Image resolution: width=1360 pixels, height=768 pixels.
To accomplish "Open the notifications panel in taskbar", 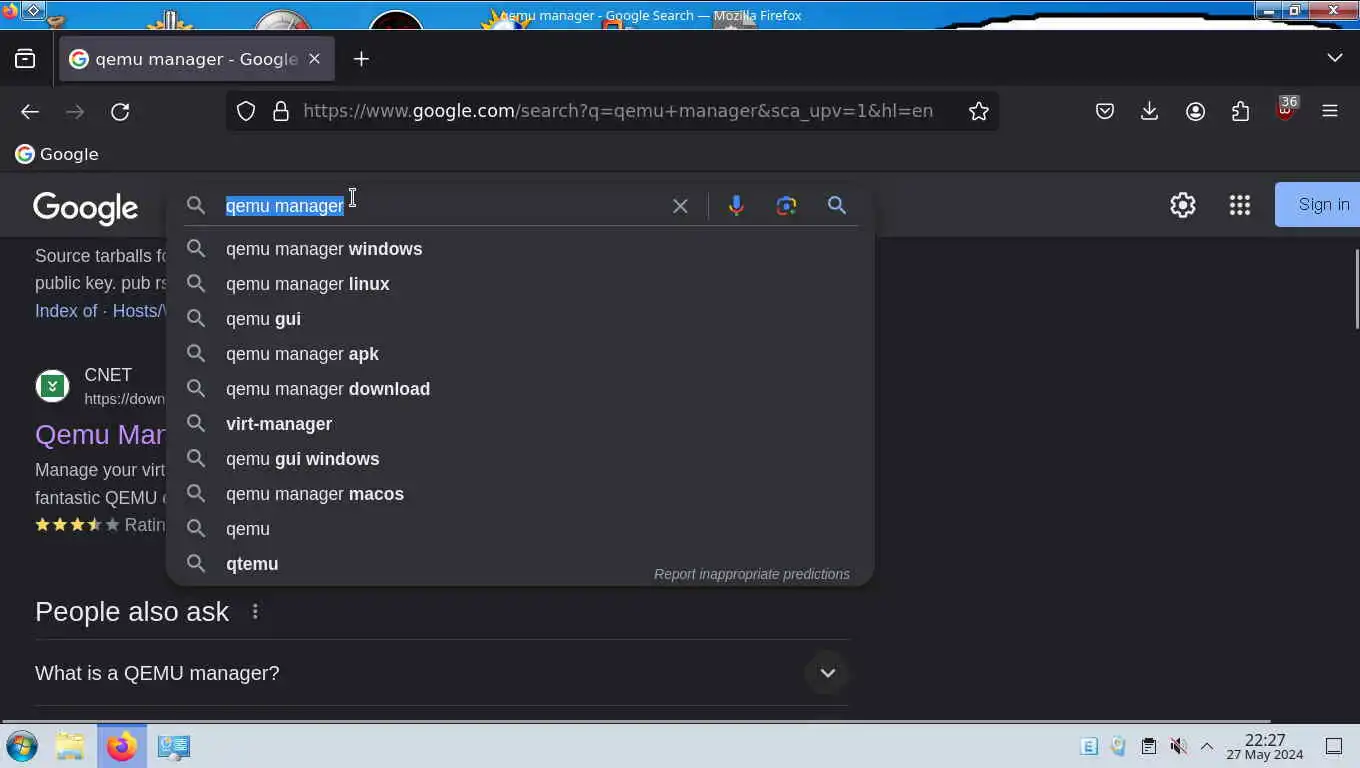I will tap(1334, 746).
